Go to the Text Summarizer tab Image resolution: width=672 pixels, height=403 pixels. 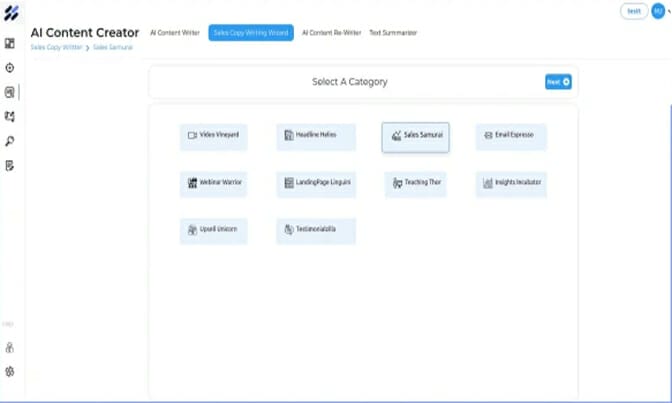point(393,33)
